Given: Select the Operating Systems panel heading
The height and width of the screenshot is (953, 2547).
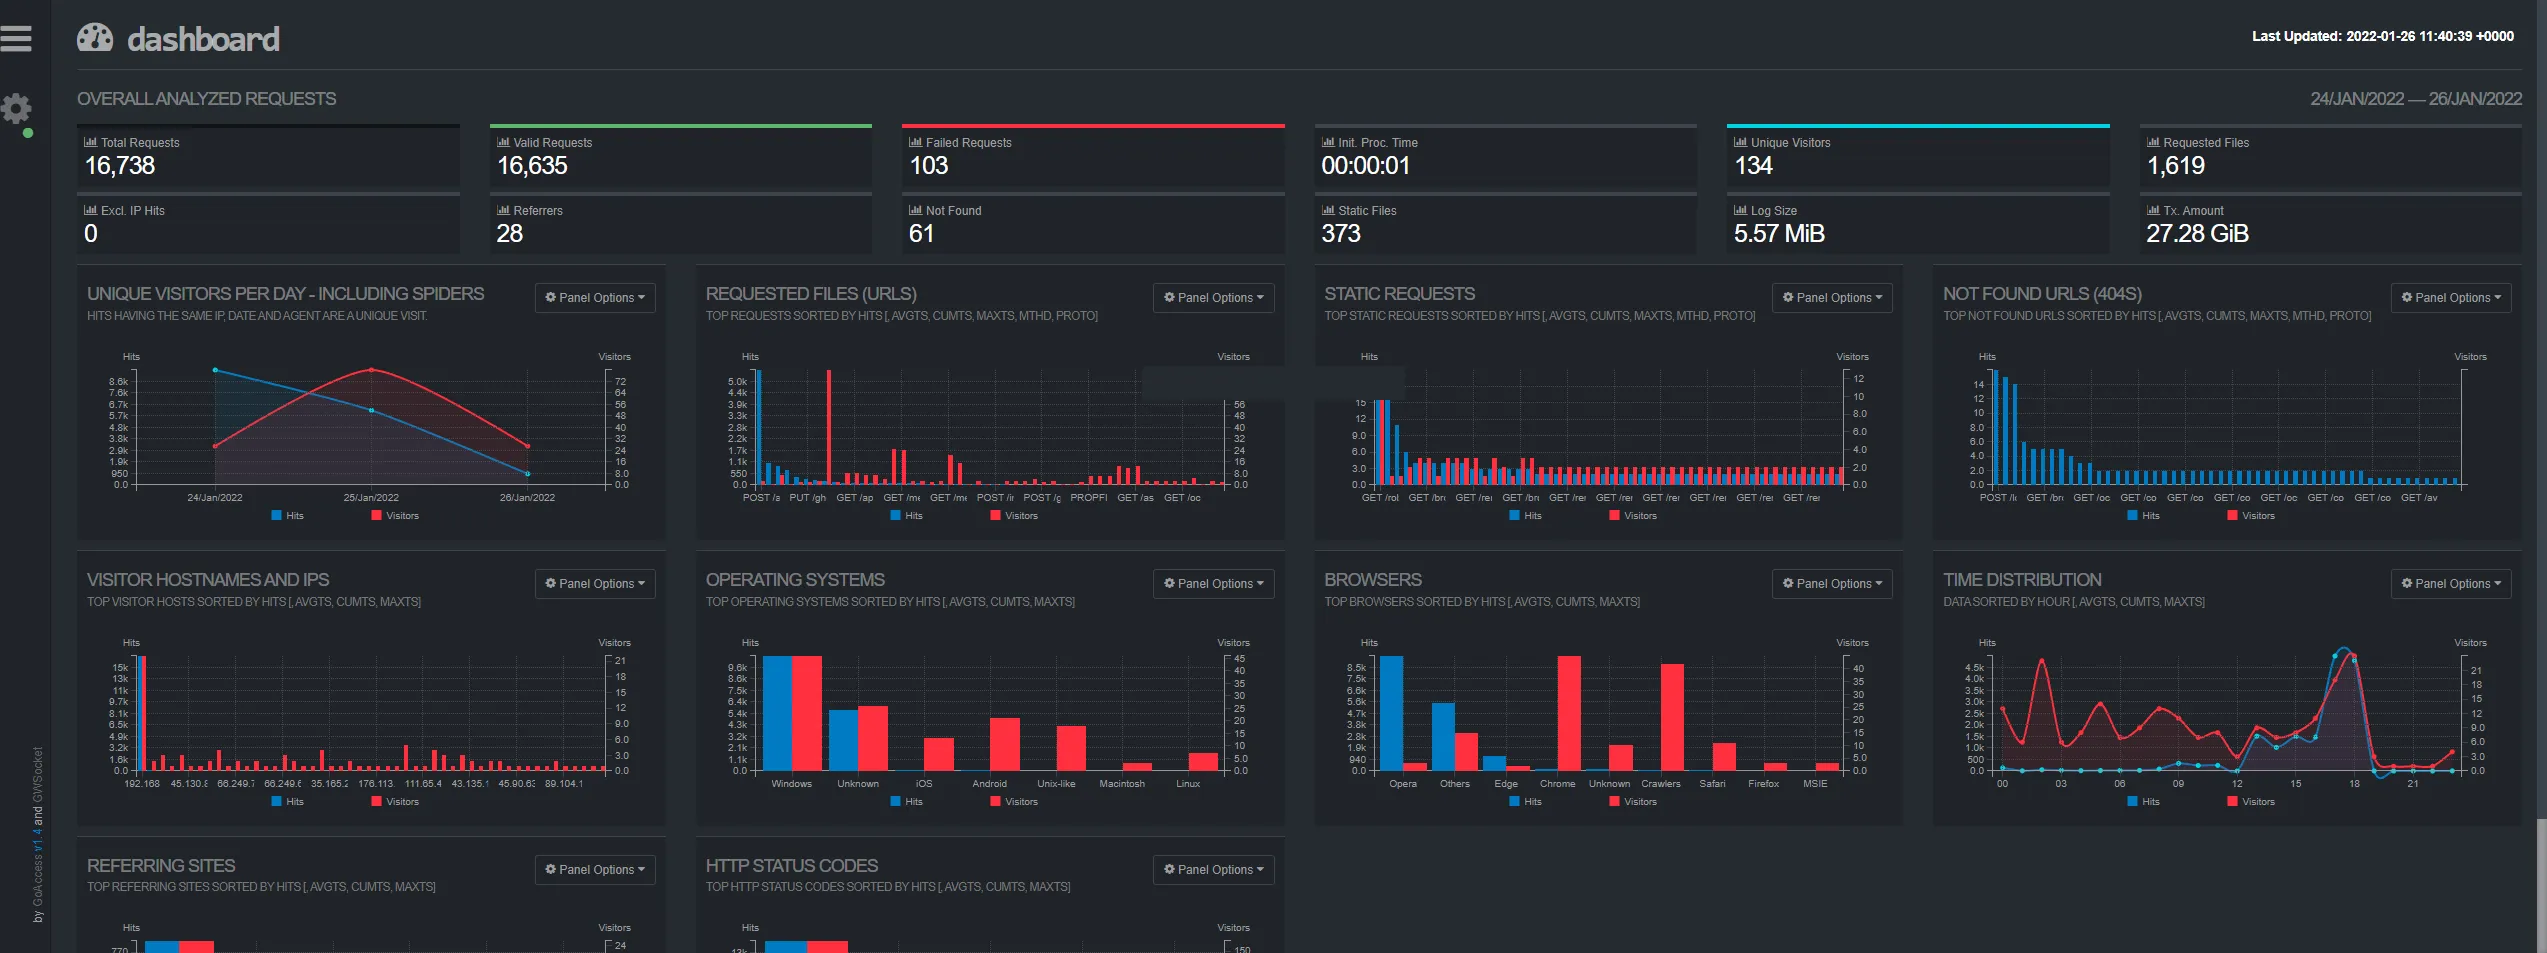Looking at the screenshot, I should [x=795, y=579].
